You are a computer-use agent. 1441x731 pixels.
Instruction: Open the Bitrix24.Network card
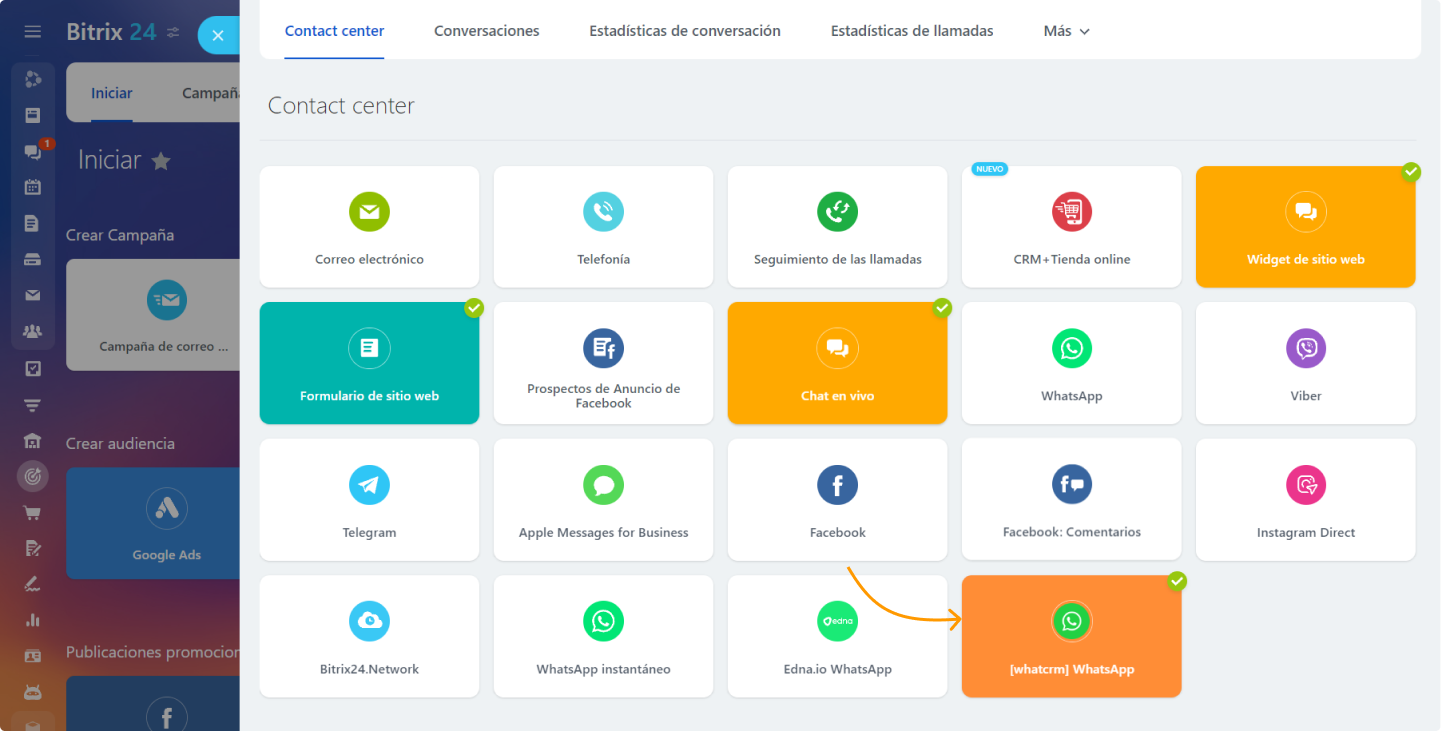(x=369, y=636)
